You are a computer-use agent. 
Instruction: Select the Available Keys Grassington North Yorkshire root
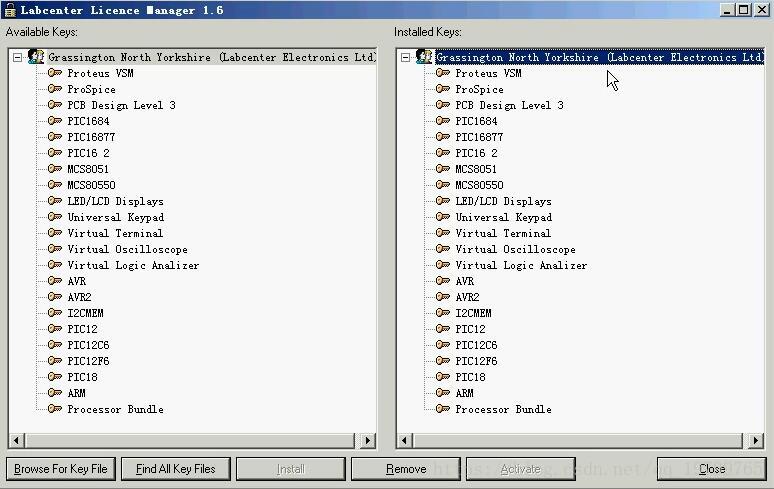click(212, 57)
